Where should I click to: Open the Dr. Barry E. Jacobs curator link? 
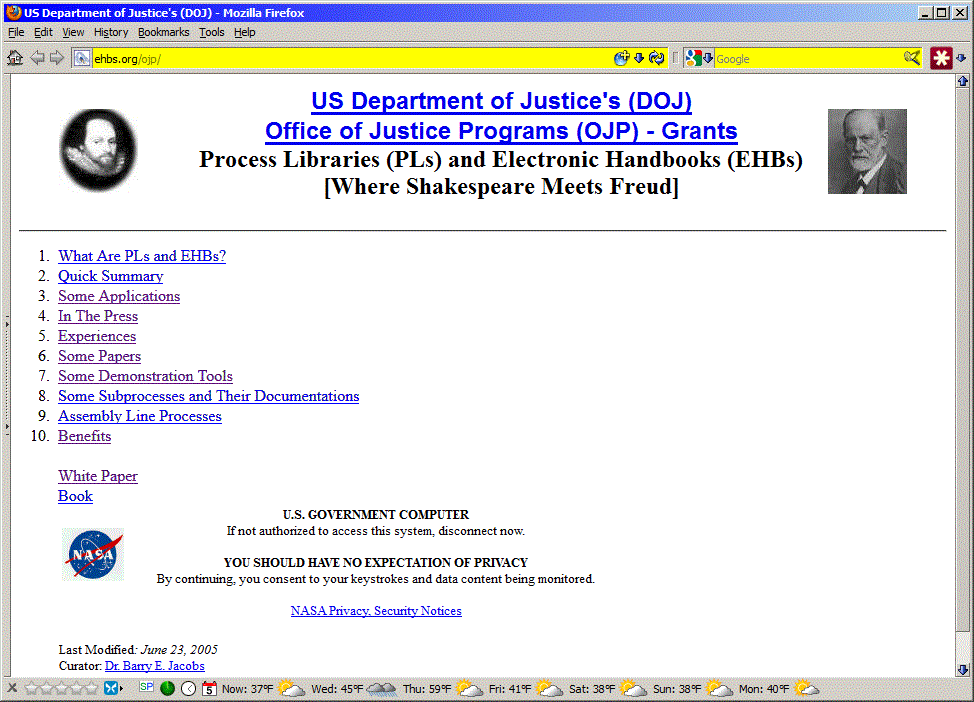click(x=155, y=666)
